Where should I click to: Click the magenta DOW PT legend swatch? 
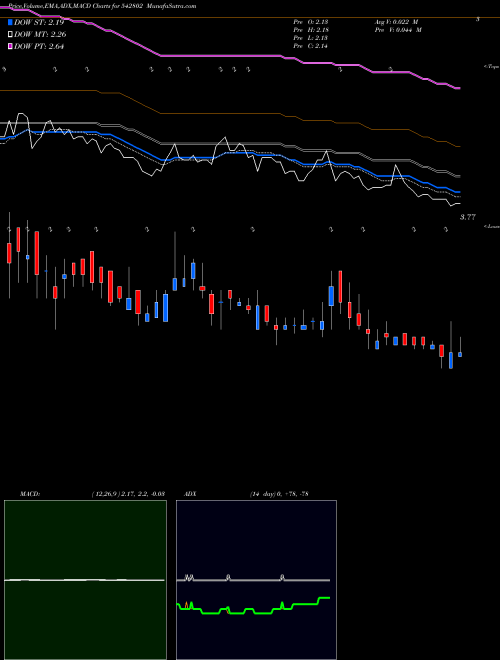point(11,46)
